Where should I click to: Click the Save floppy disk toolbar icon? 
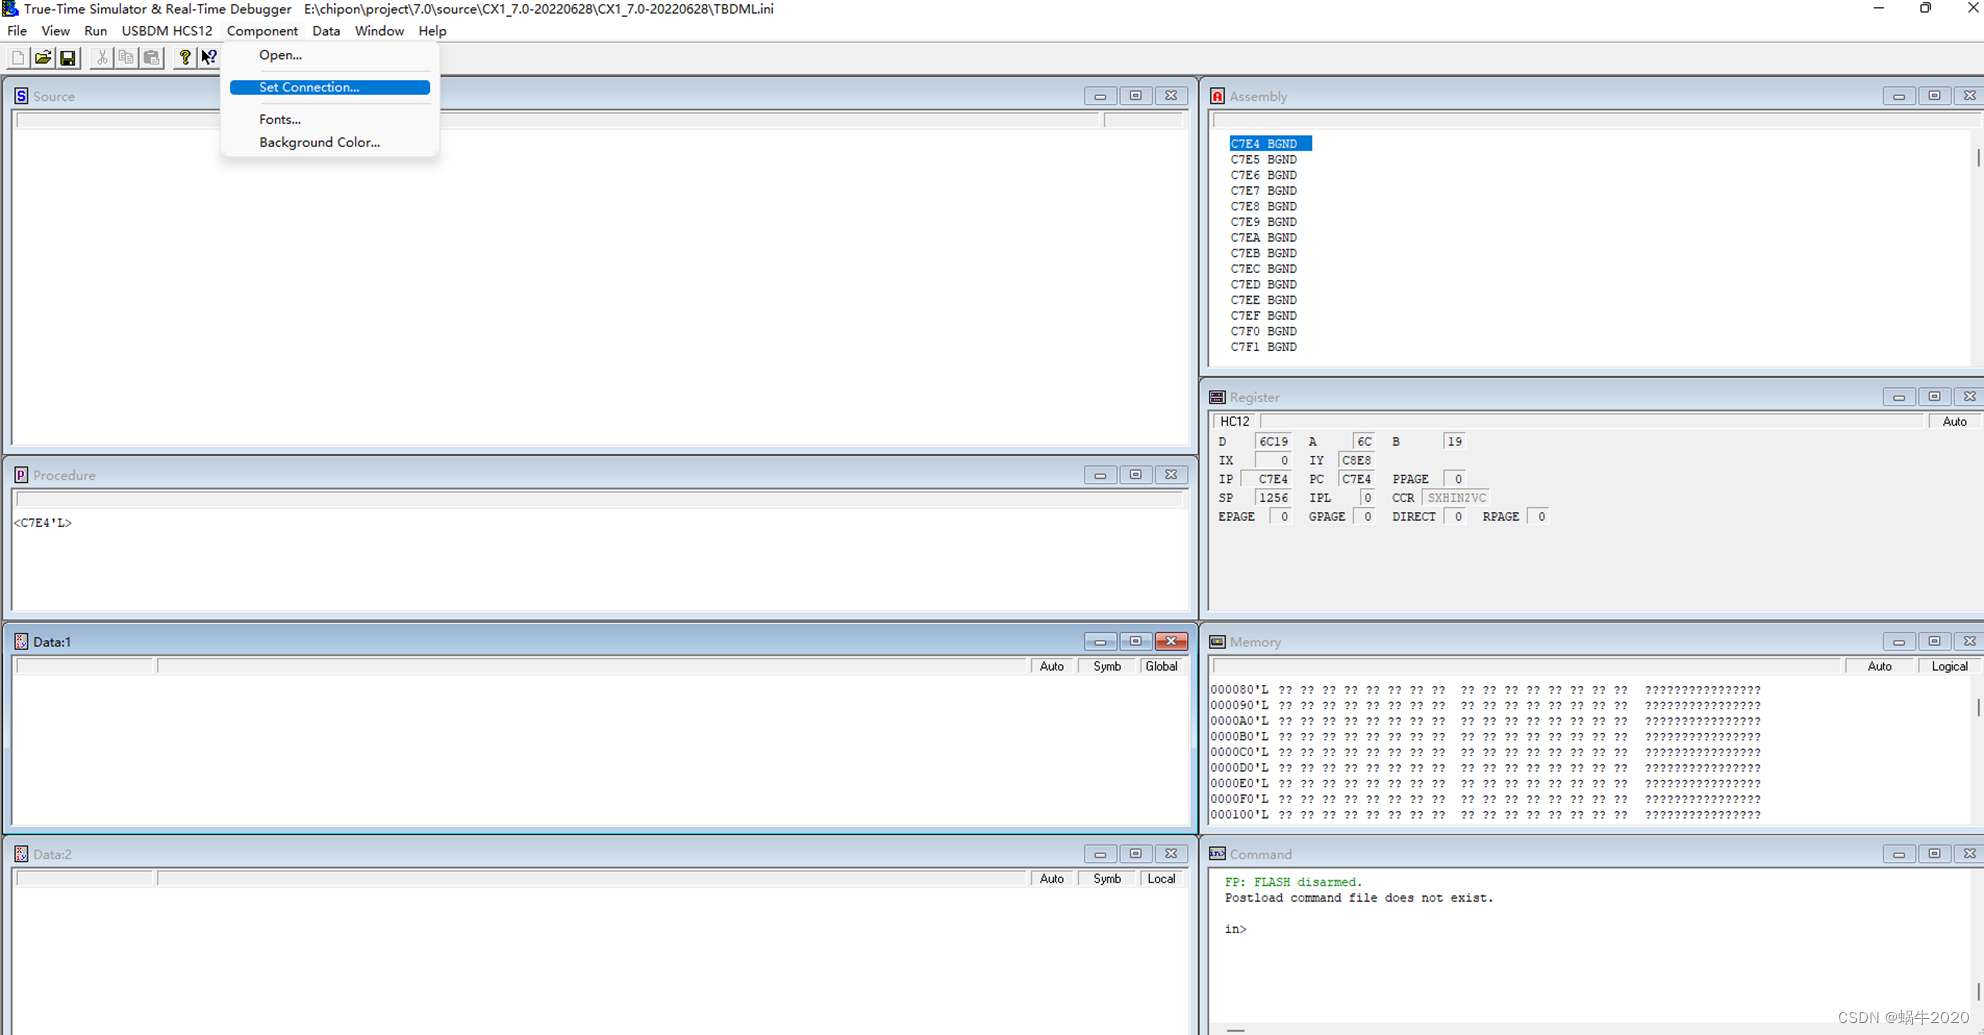point(68,58)
